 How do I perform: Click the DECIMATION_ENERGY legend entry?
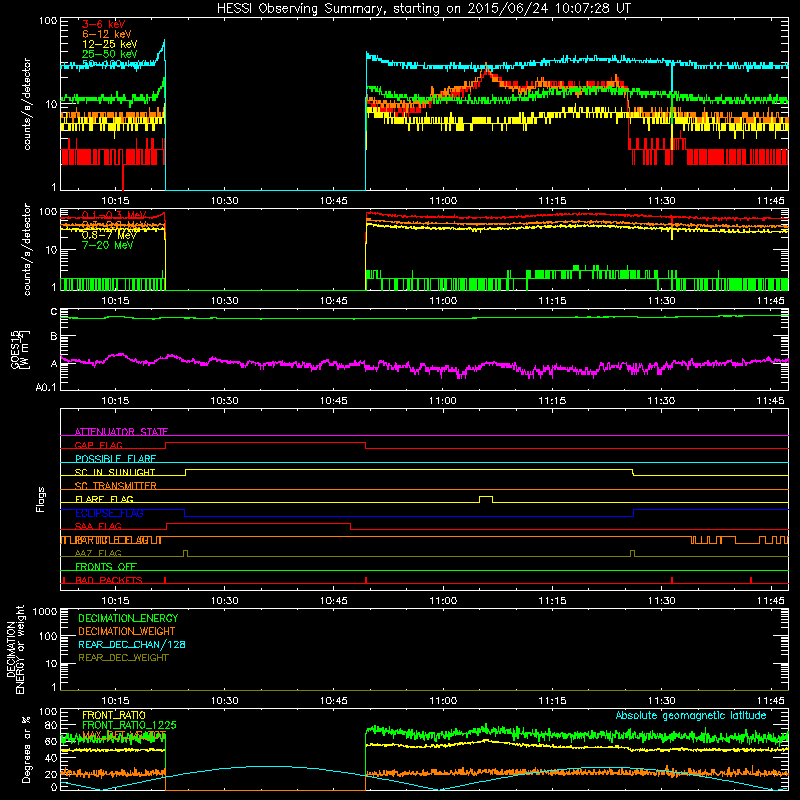click(128, 618)
